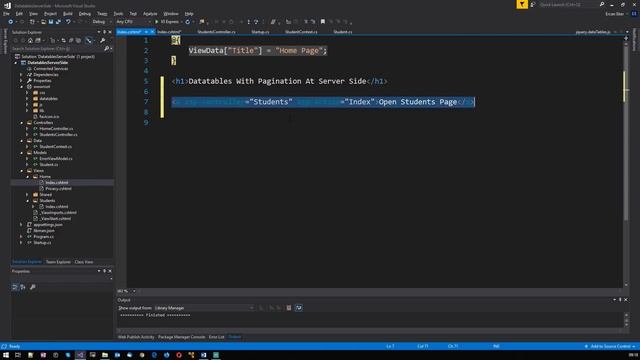Toggle Preview Selected Items in Solution Explorer toolbar
The width and height of the screenshot is (640, 360).
coord(89,40)
